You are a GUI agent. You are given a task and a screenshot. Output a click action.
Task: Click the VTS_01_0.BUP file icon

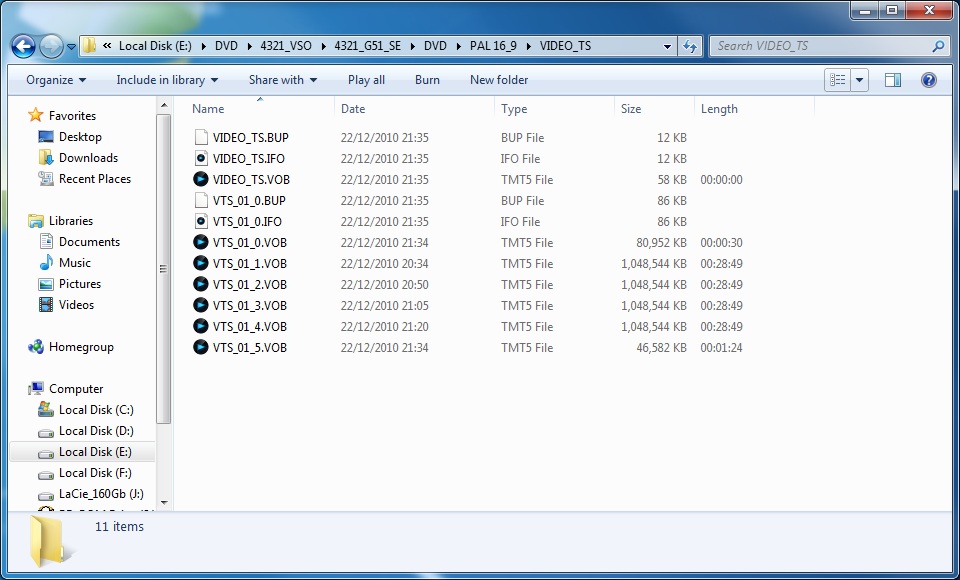tap(201, 200)
